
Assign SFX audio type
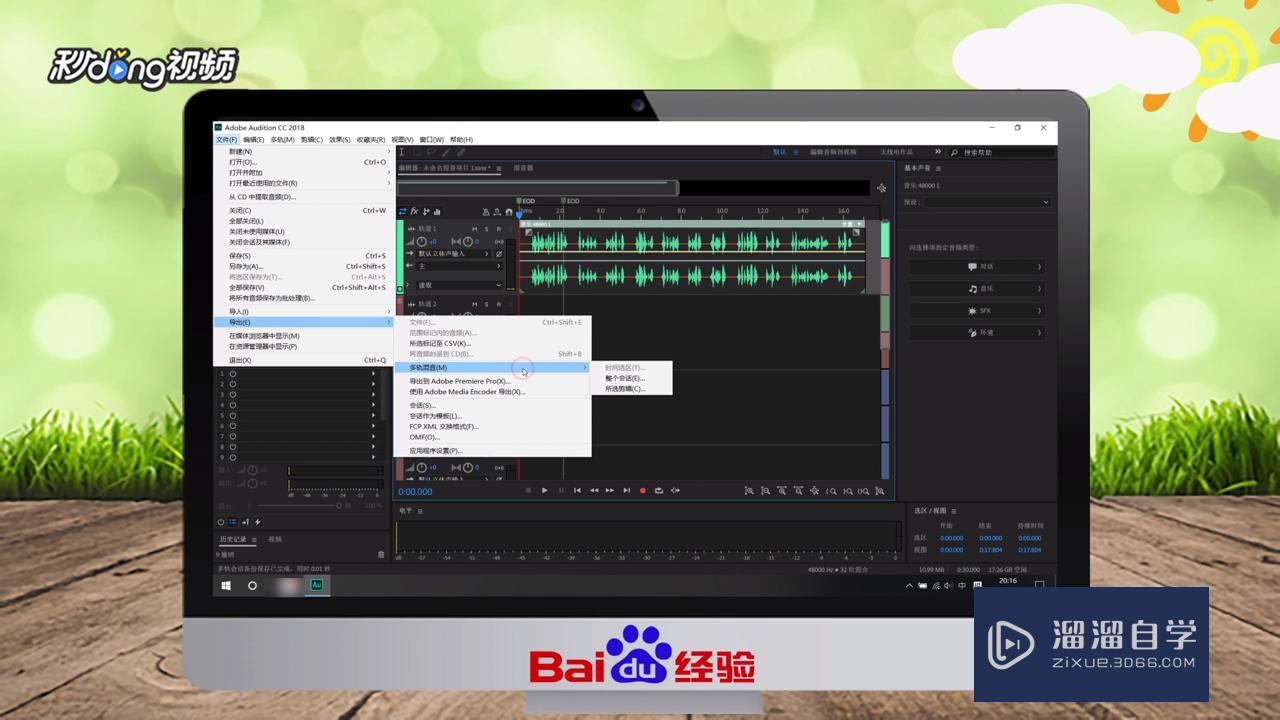[x=979, y=311]
